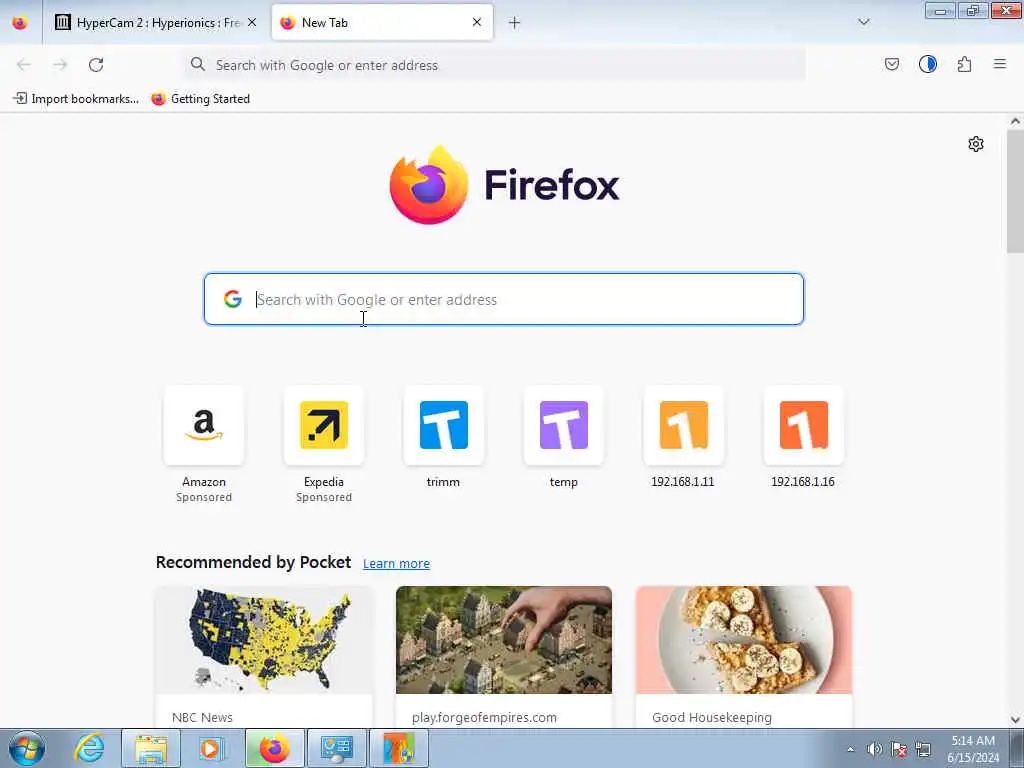
Task: Expand the list all tabs dropdown
Action: 864,22
